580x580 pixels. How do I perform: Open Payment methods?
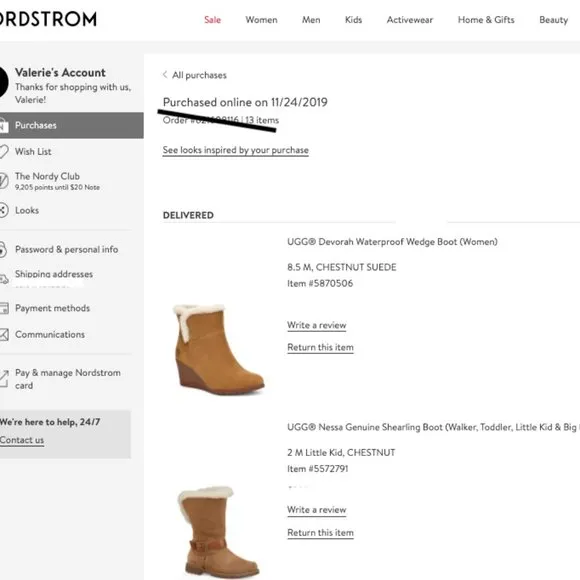click(x=52, y=308)
